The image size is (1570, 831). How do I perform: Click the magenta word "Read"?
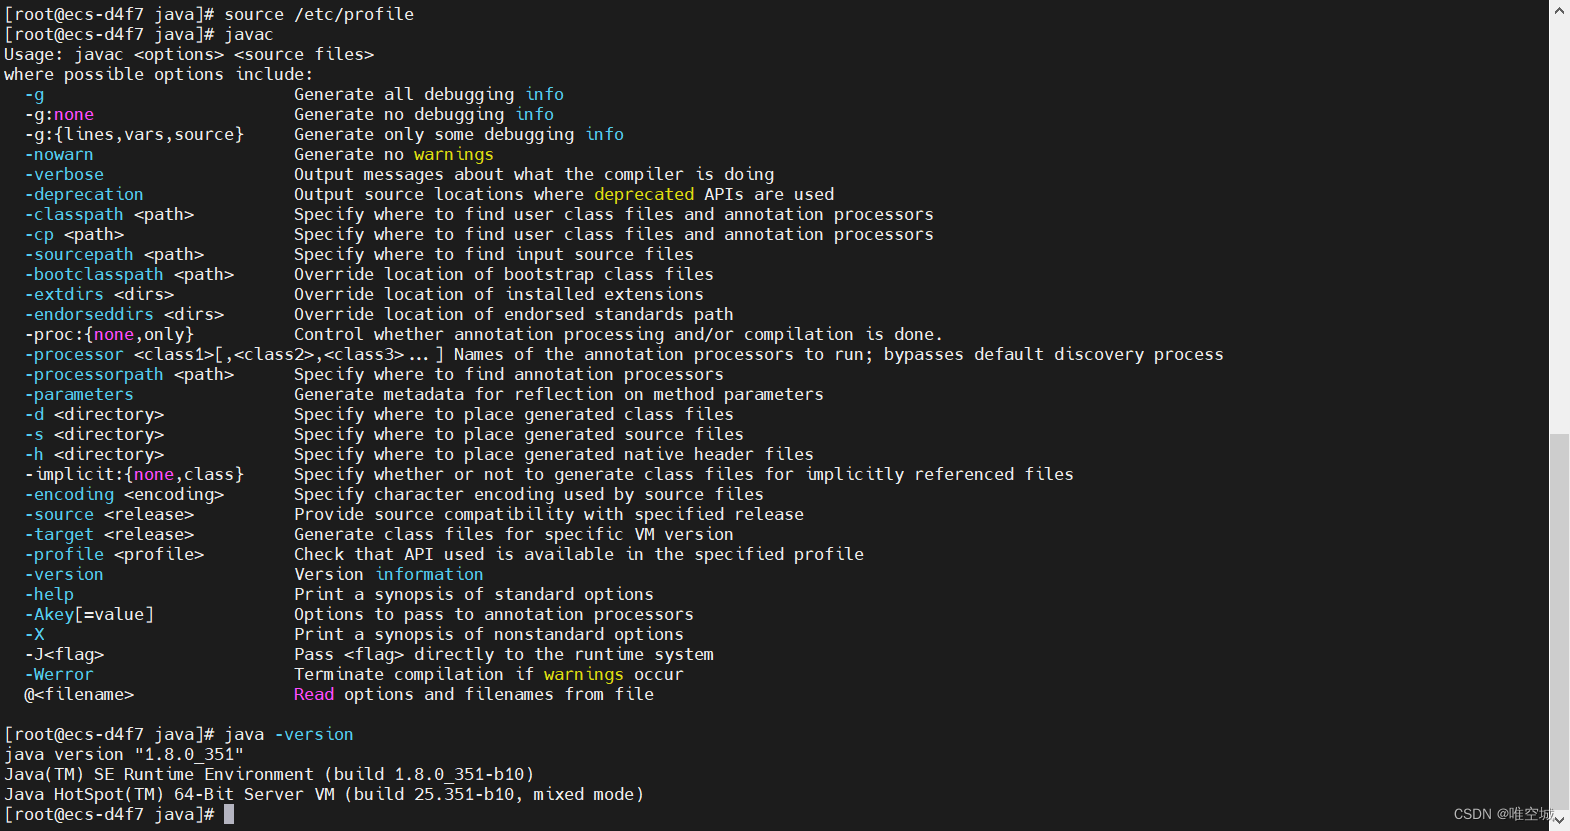click(314, 694)
